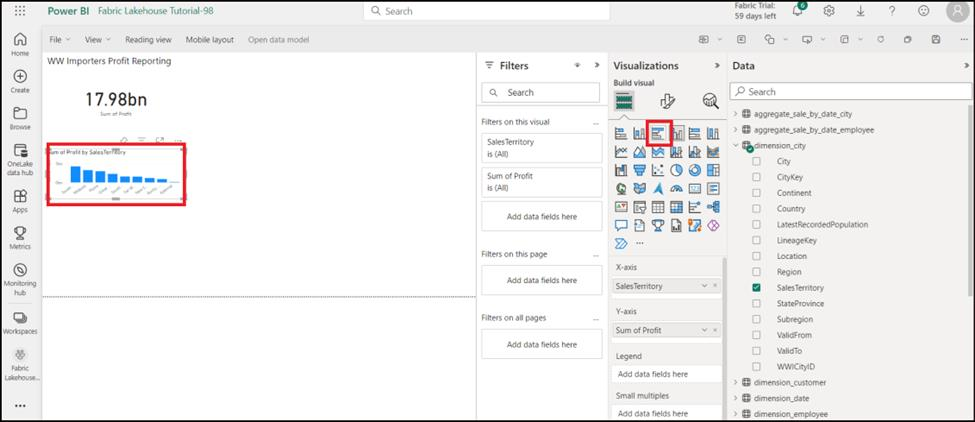Collapse the dimension_city table
This screenshot has width=975, height=422.
point(736,145)
